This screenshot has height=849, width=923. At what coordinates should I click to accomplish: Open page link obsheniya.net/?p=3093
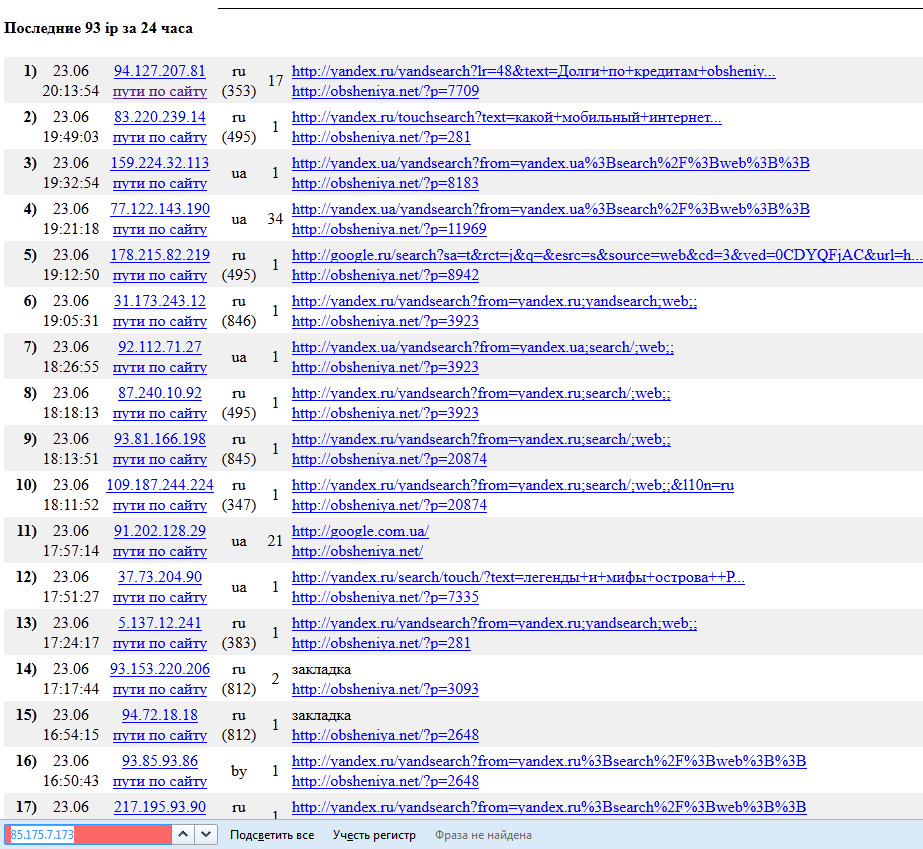[385, 689]
